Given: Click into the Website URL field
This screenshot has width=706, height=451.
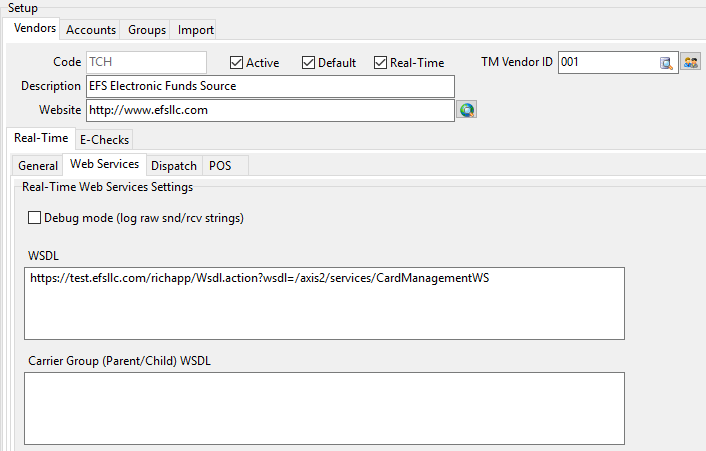Looking at the screenshot, I should (270, 110).
